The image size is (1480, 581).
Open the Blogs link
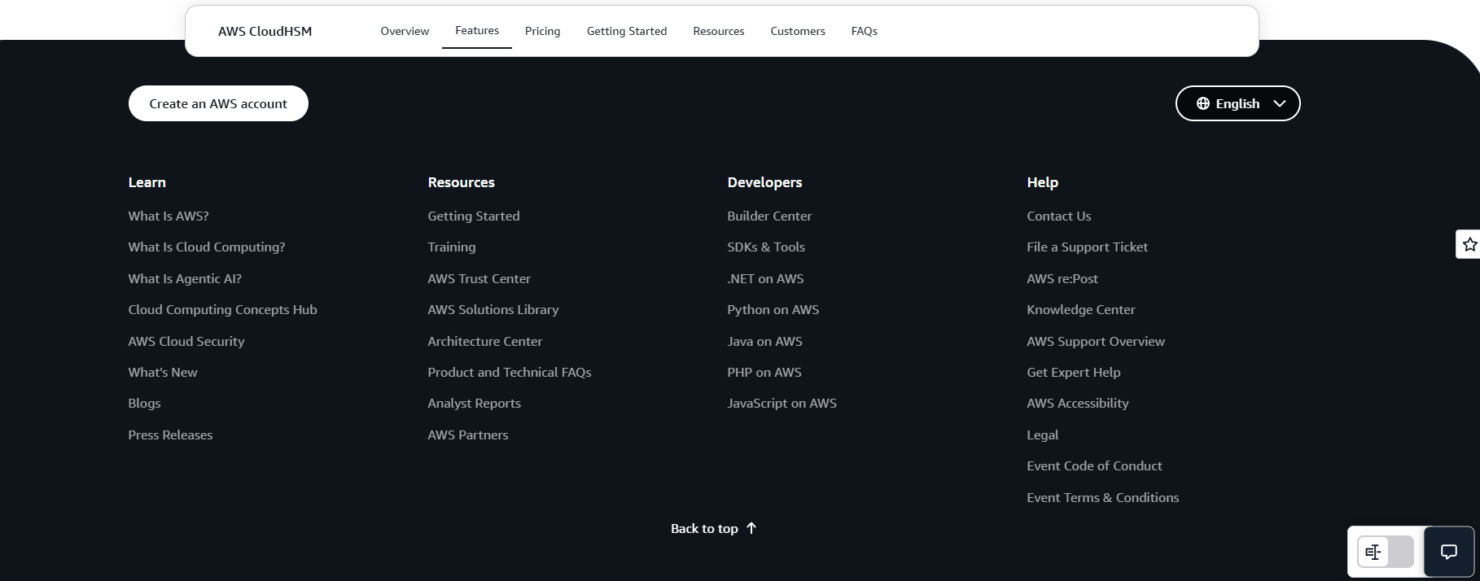tap(144, 403)
